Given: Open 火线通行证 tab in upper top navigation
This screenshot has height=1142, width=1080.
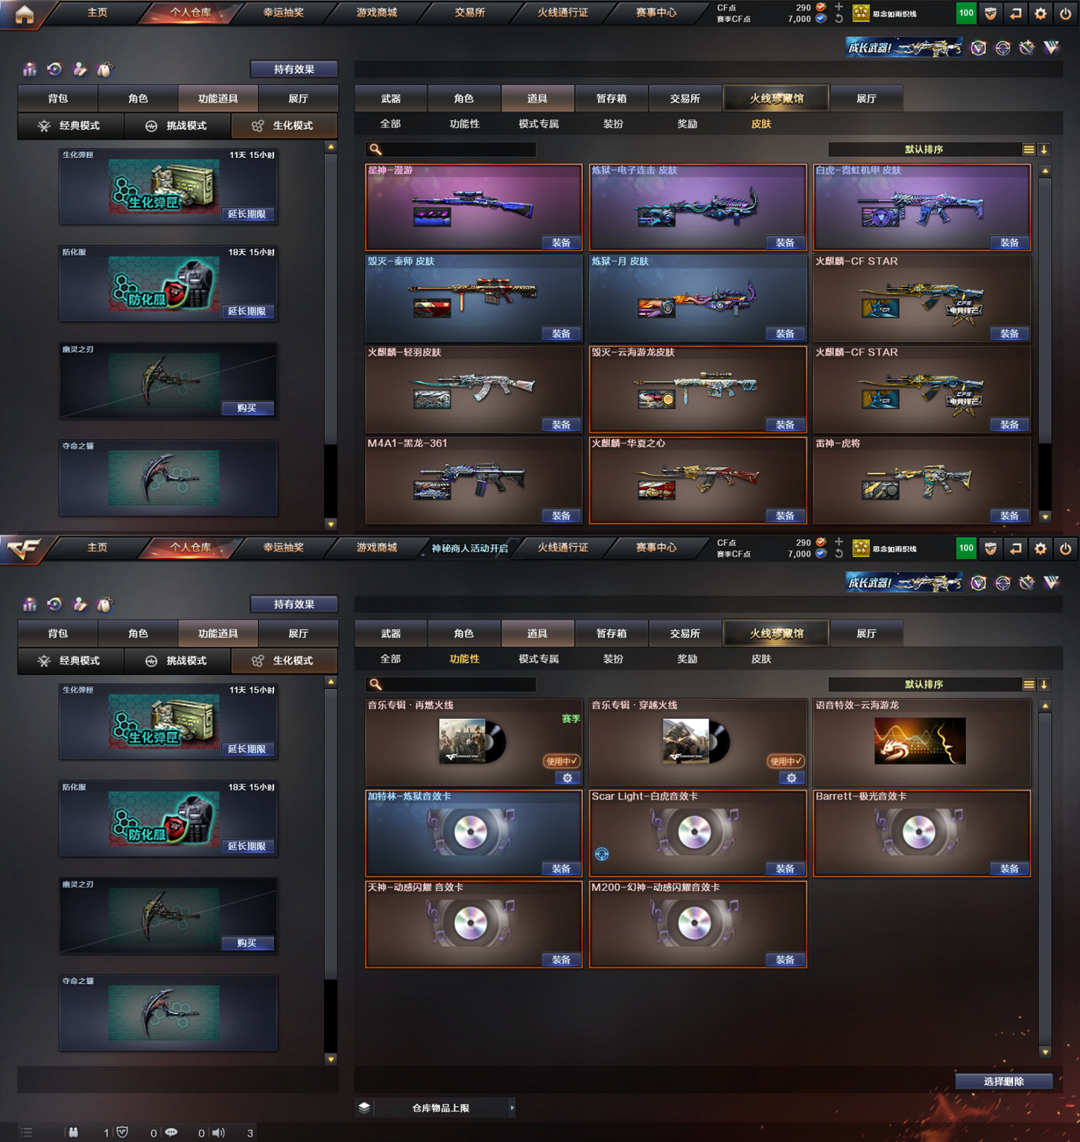Looking at the screenshot, I should (563, 13).
